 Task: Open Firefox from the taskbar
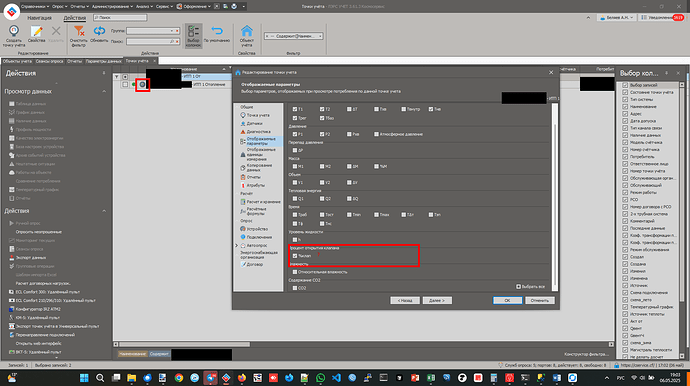click(242, 378)
